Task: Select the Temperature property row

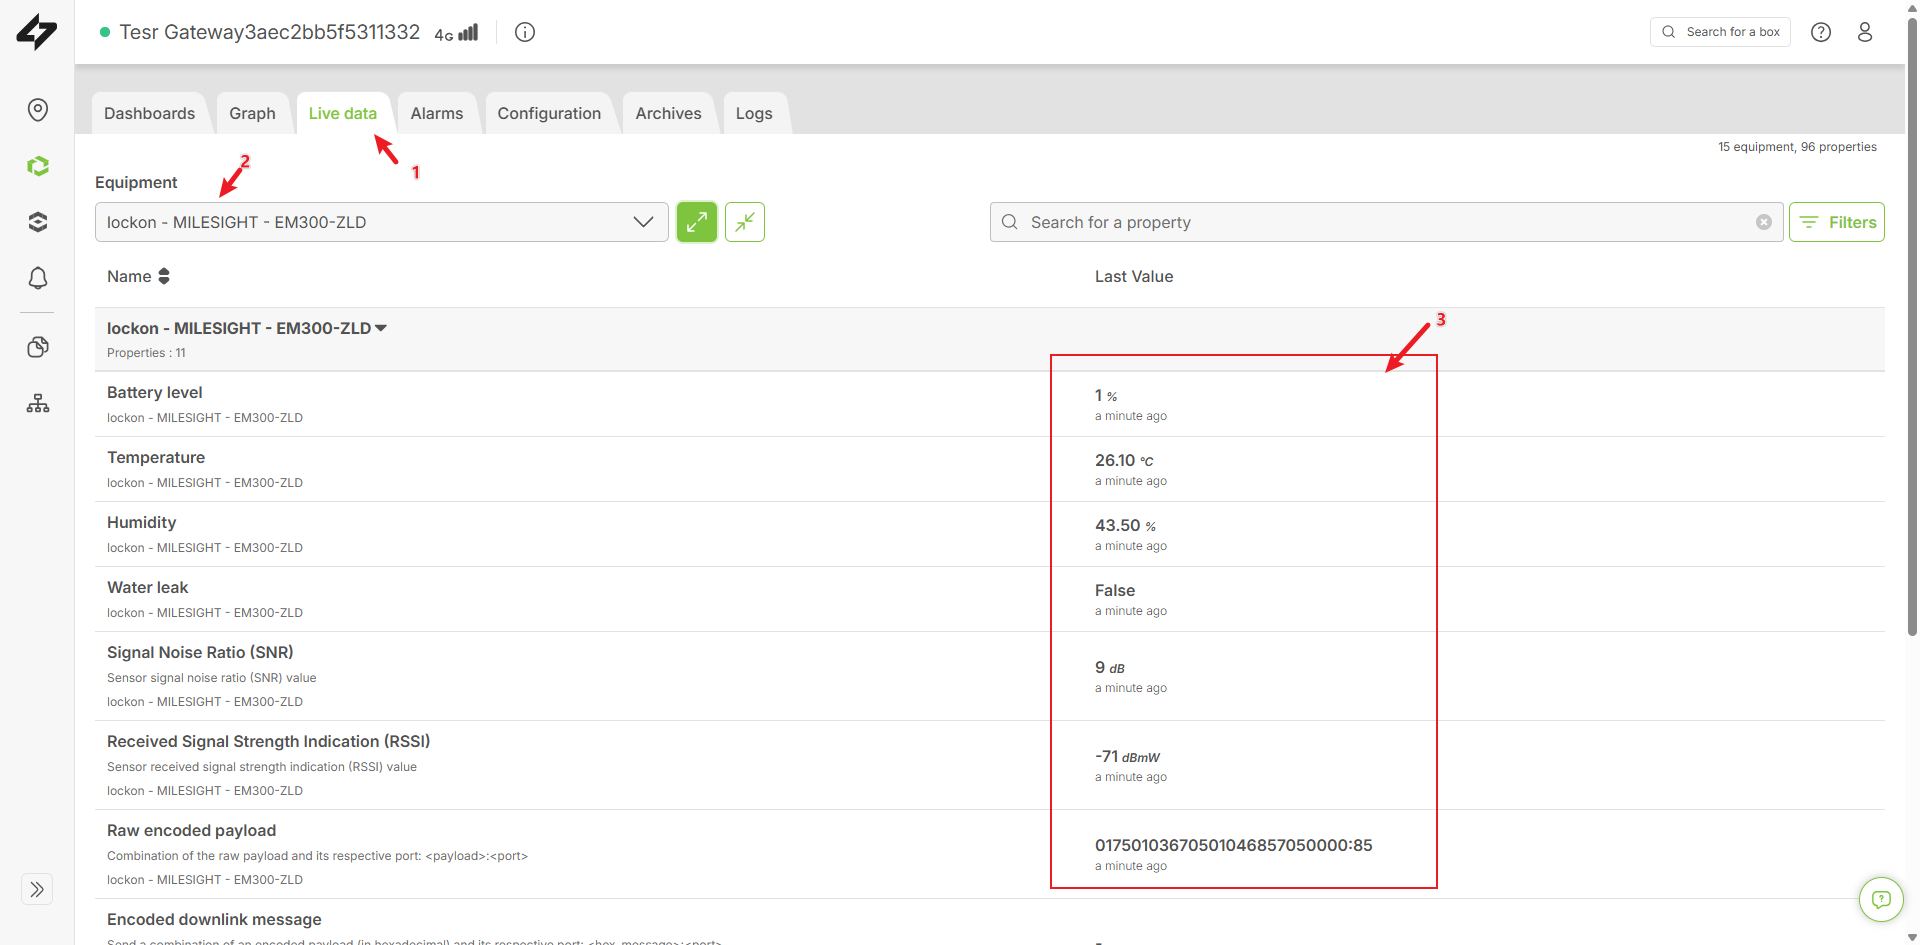Action: tap(990, 469)
